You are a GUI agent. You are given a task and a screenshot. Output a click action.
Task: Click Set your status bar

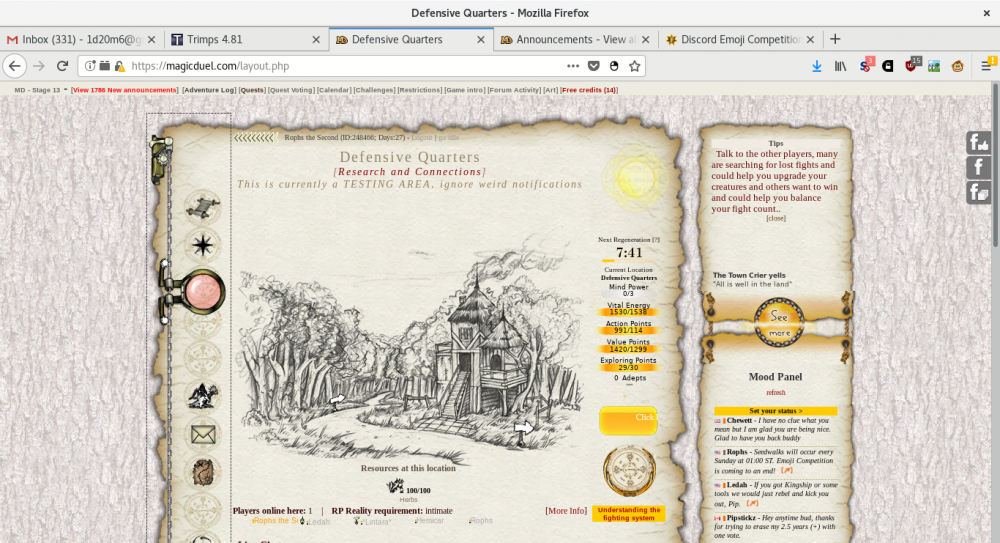pyautogui.click(x=776, y=411)
